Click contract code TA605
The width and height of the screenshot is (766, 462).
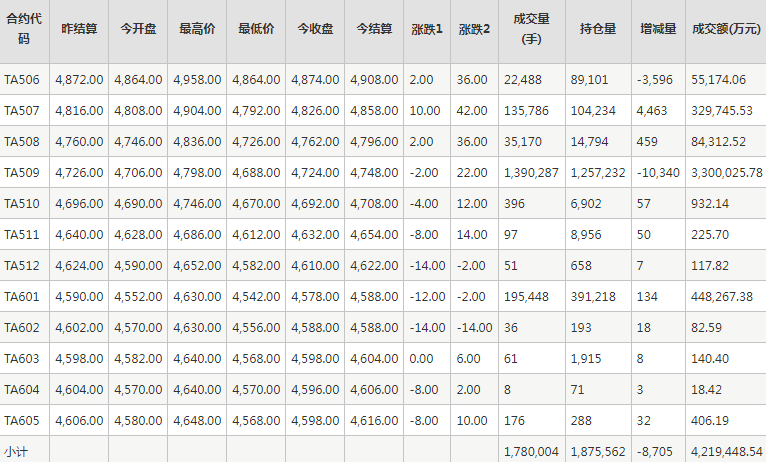pyautogui.click(x=22, y=421)
